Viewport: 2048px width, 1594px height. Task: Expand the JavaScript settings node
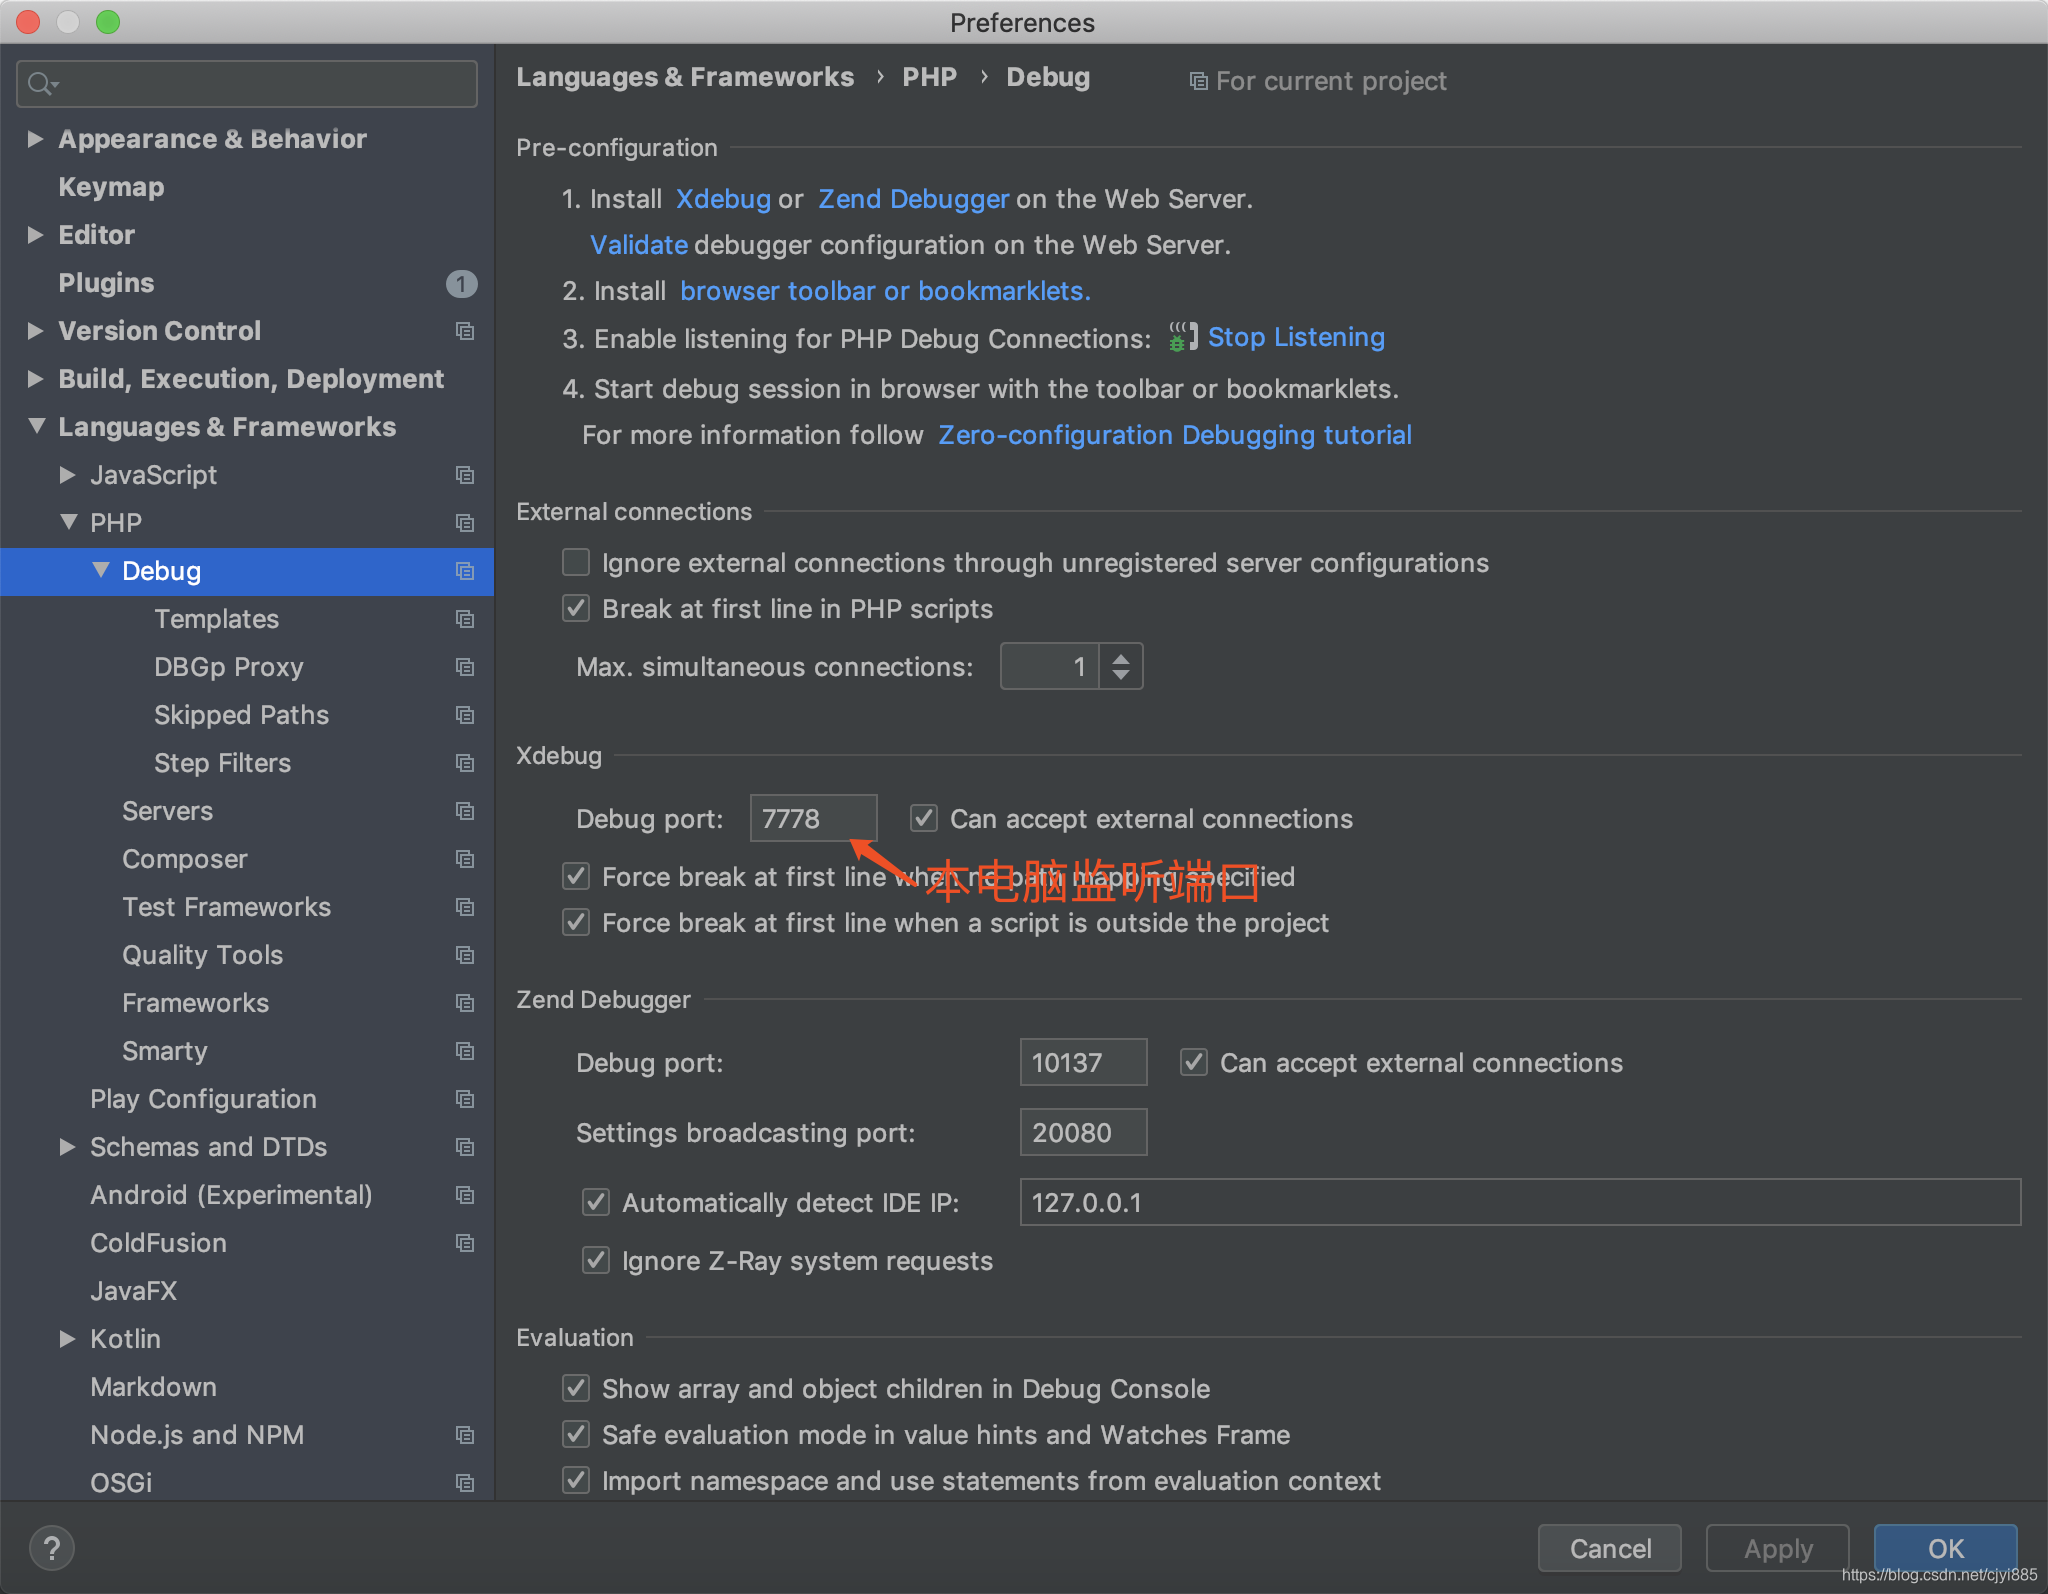(x=68, y=475)
